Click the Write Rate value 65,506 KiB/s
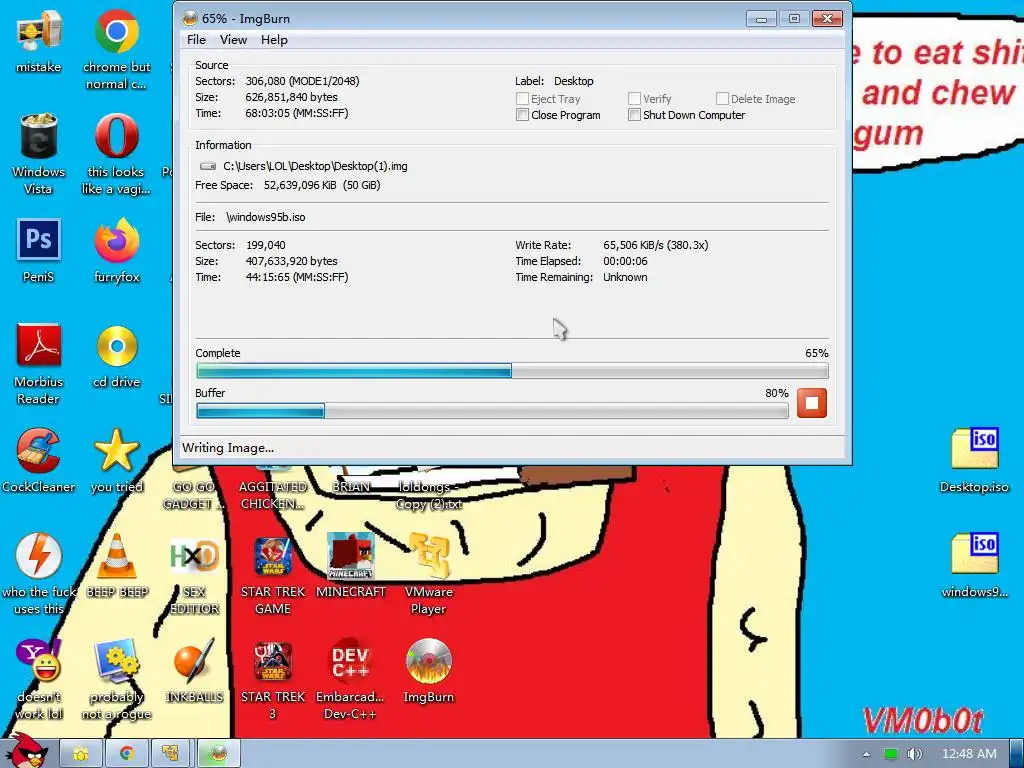Viewport: 1024px width, 768px height. 656,245
